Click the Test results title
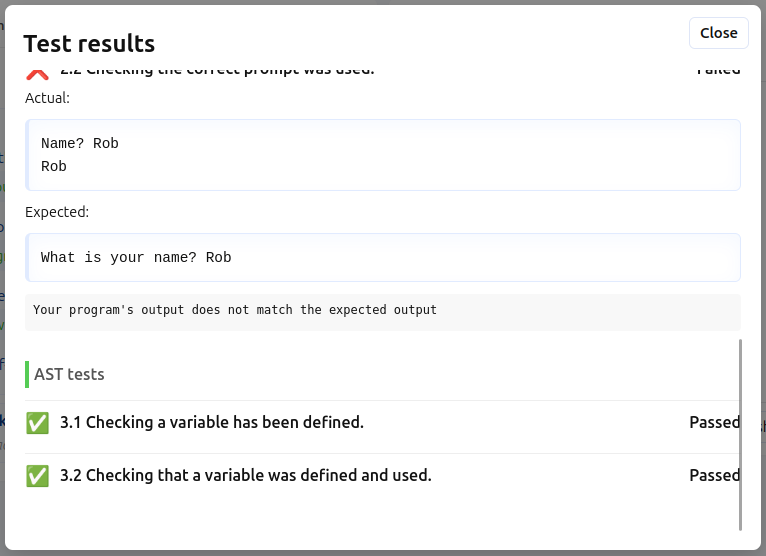 [x=89, y=43]
